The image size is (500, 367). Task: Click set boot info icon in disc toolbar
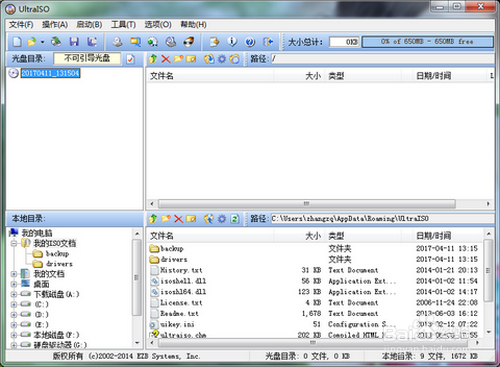coord(235,59)
